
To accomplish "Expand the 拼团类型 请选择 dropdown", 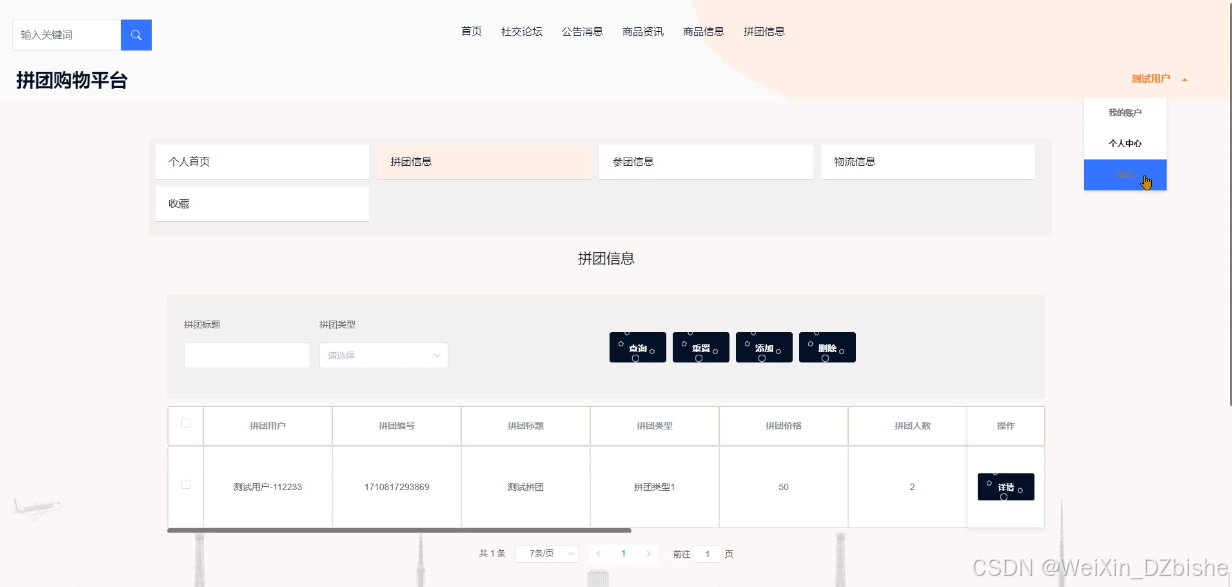I will pos(384,355).
